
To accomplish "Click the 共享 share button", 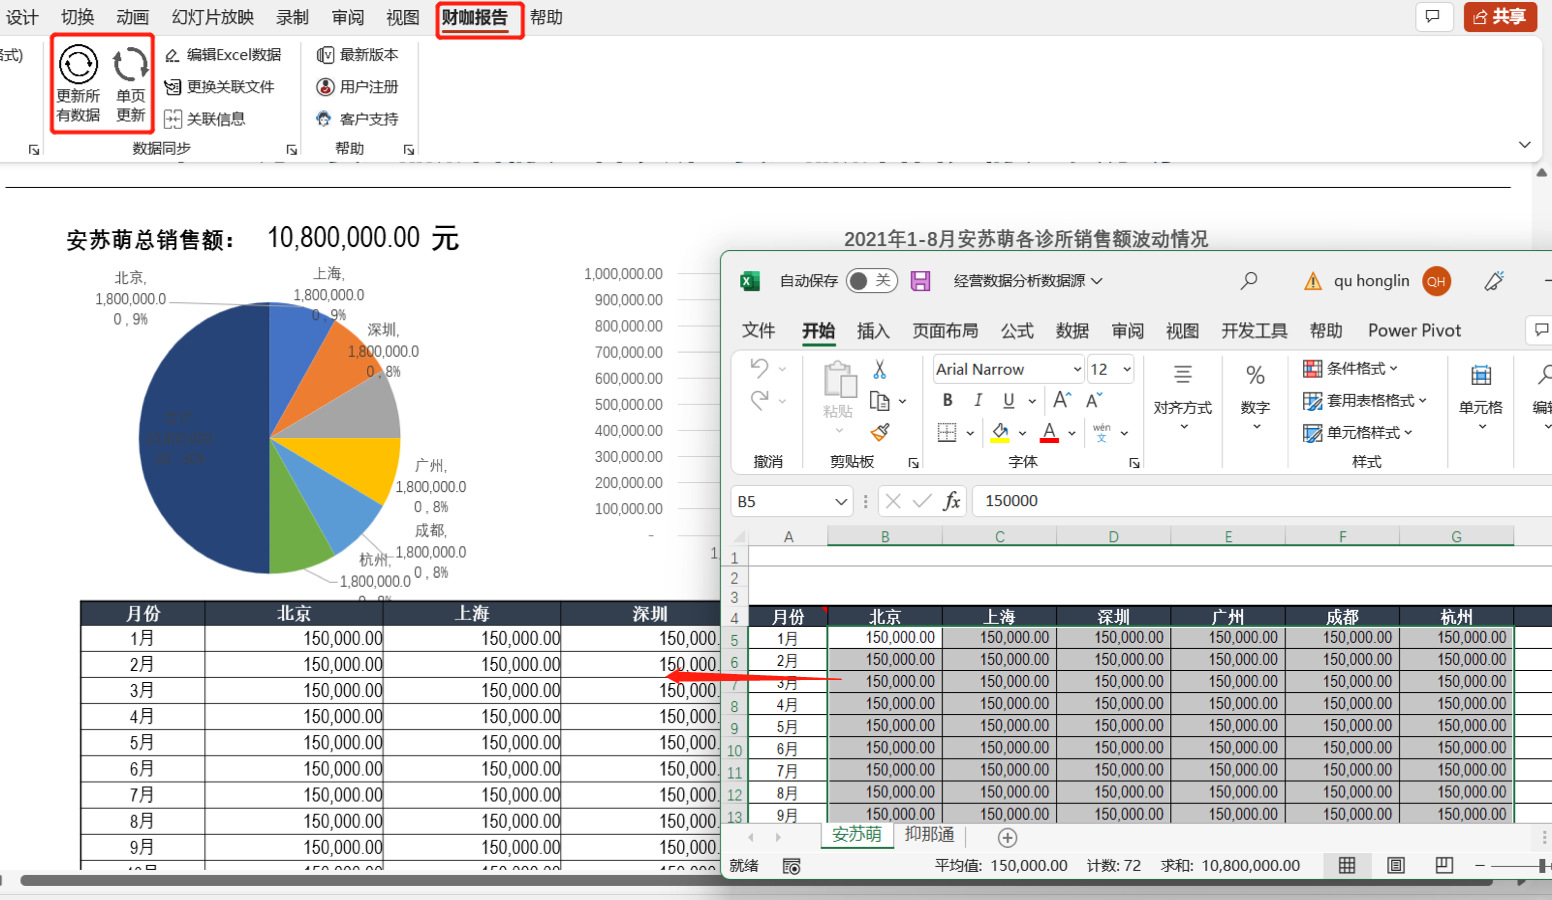I will (x=1500, y=17).
